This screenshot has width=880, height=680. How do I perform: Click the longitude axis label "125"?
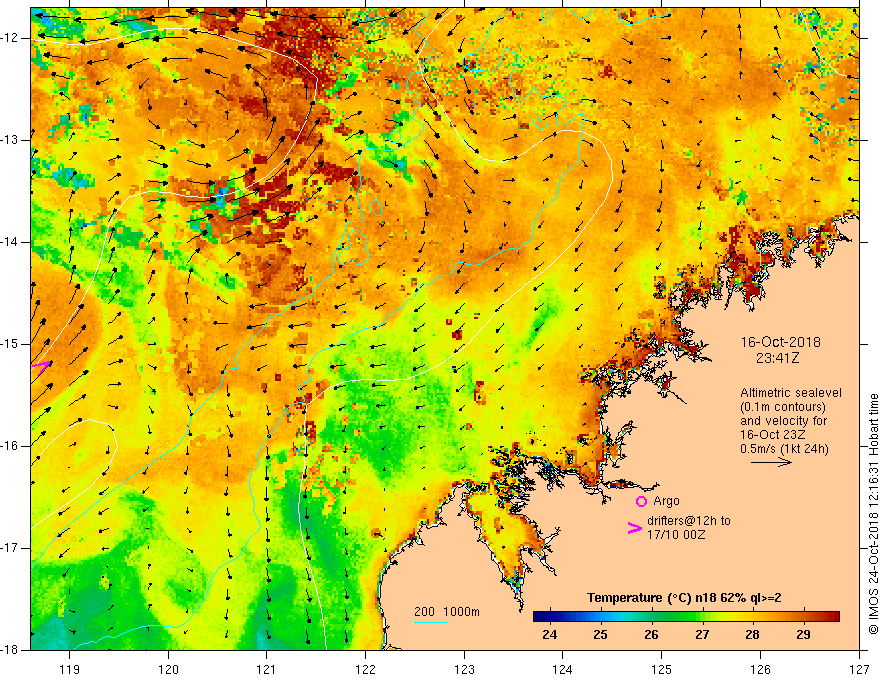click(662, 669)
